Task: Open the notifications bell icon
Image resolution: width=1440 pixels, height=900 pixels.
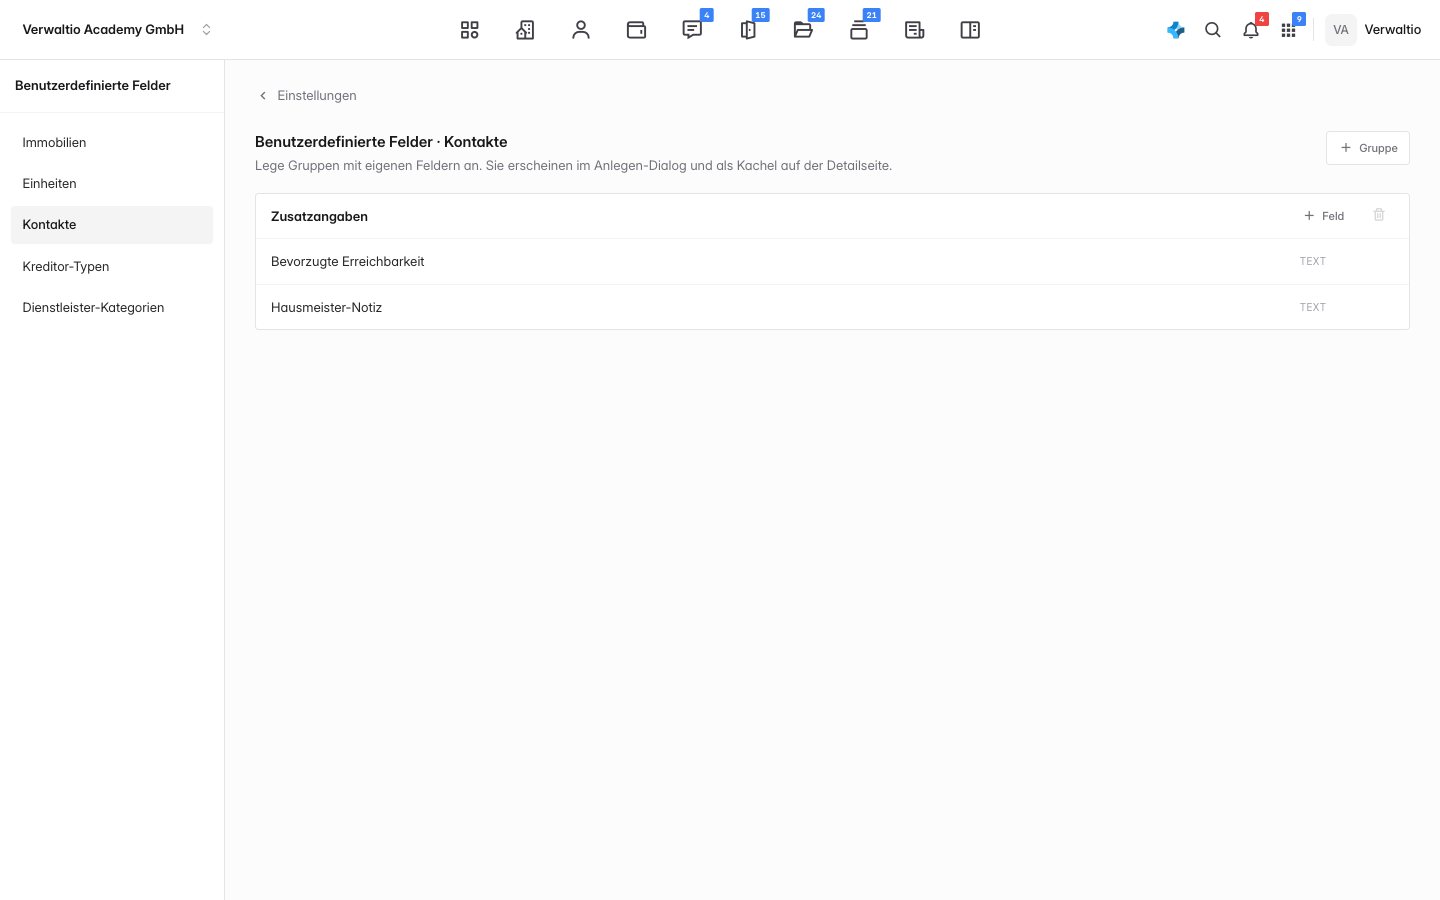Action: [x=1251, y=30]
